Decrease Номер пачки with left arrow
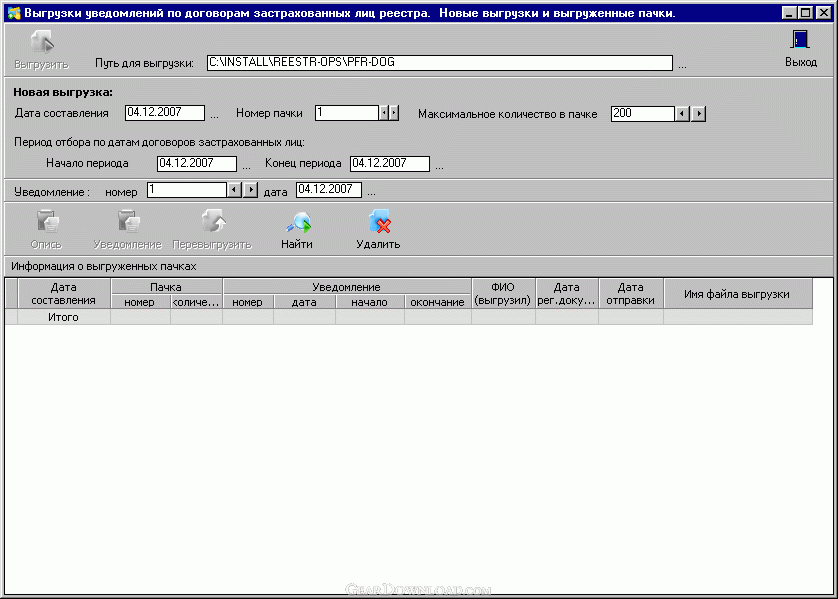The image size is (838, 599). point(384,113)
